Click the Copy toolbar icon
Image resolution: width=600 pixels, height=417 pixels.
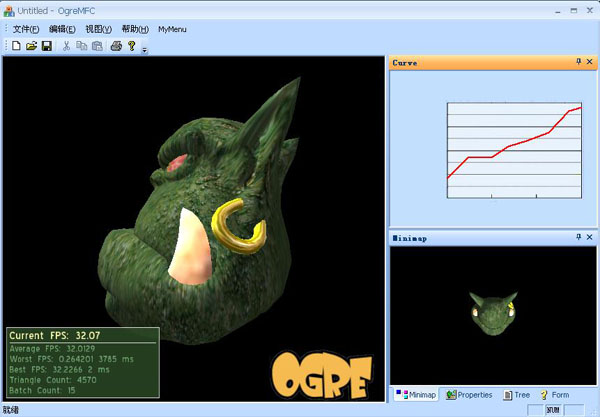[82, 46]
